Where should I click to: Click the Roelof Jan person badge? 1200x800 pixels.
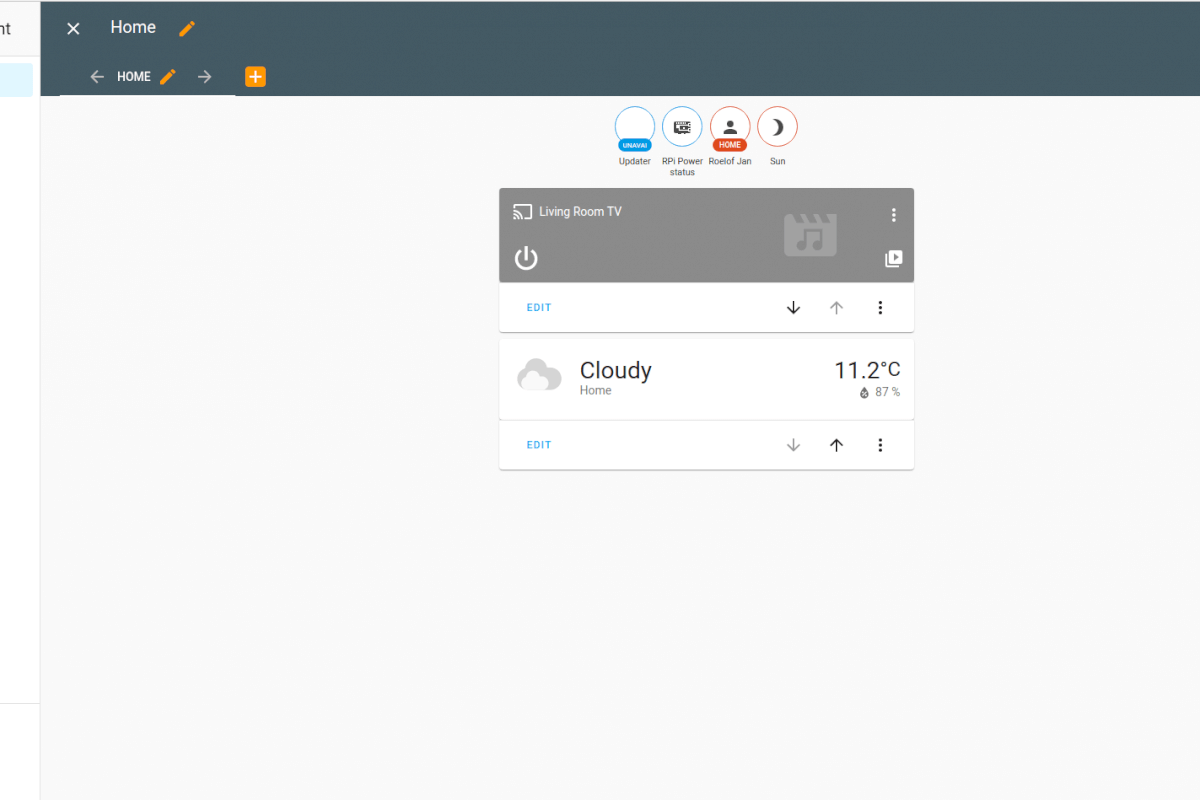click(x=730, y=127)
